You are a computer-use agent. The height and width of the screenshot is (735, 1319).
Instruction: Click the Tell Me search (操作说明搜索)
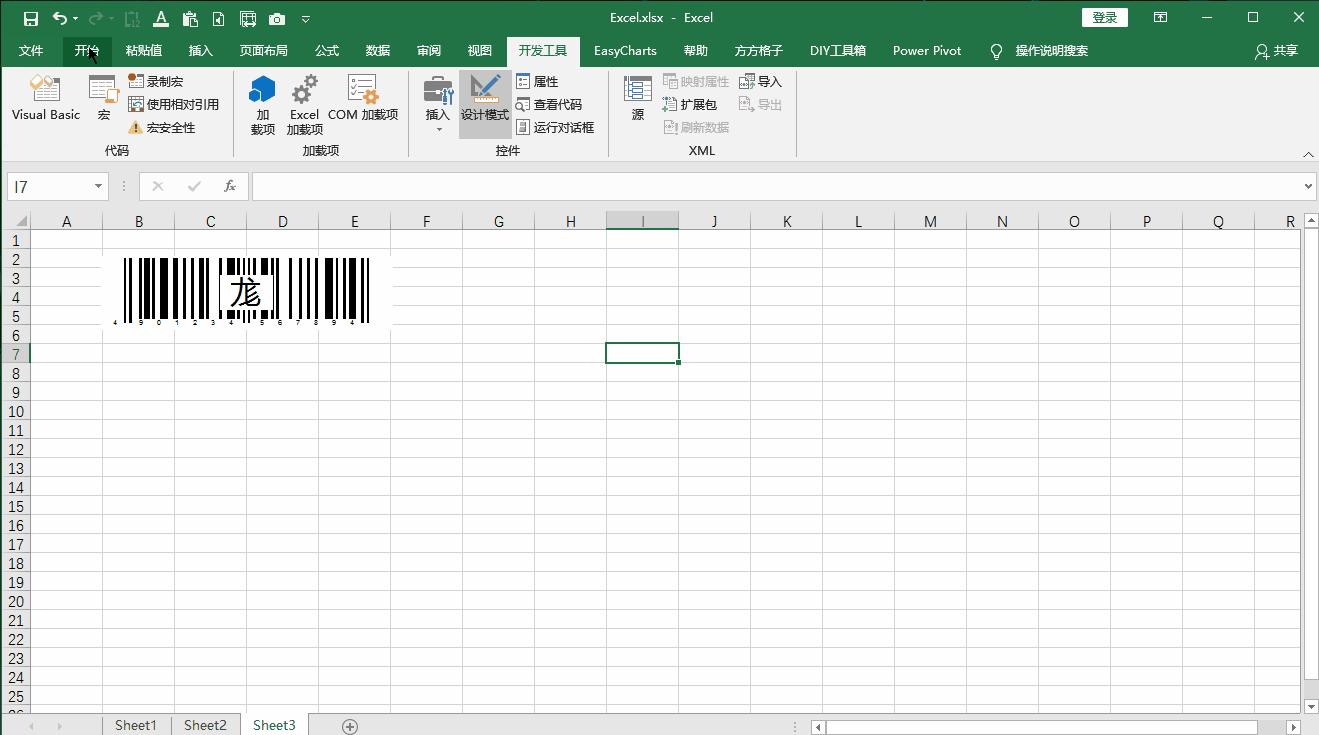[x=1040, y=51]
